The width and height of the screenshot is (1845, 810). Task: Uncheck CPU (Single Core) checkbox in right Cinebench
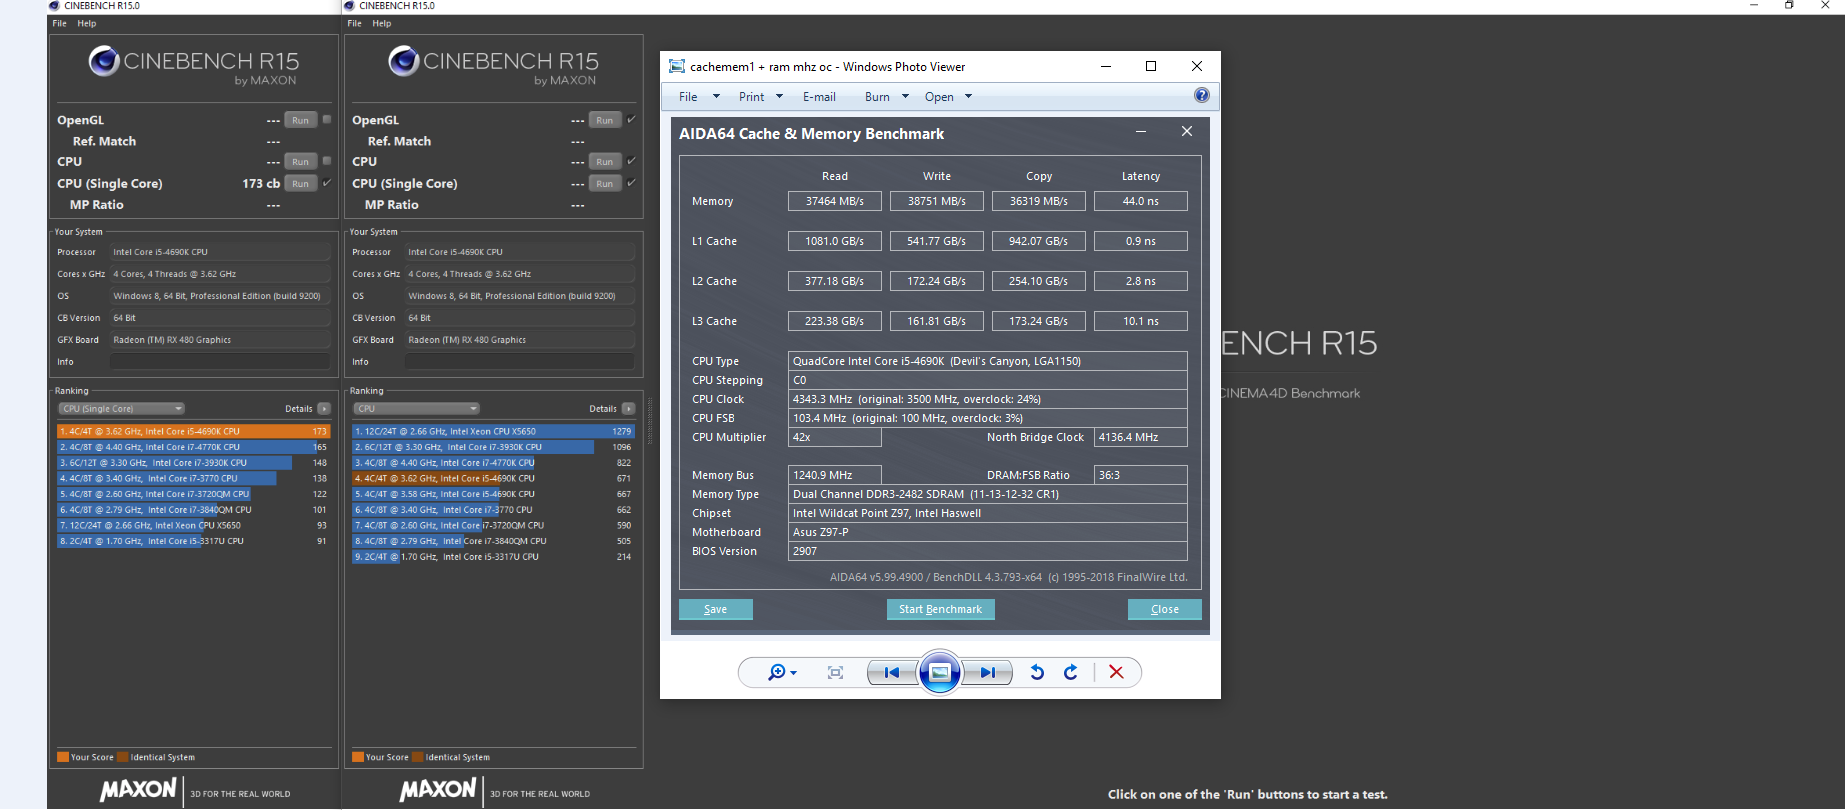coord(631,183)
